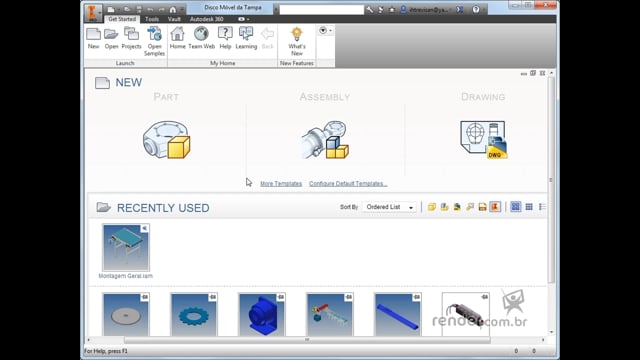This screenshot has height=360, width=640.
Task: Open the Sort By Ordered List dropdown
Action: (389, 207)
